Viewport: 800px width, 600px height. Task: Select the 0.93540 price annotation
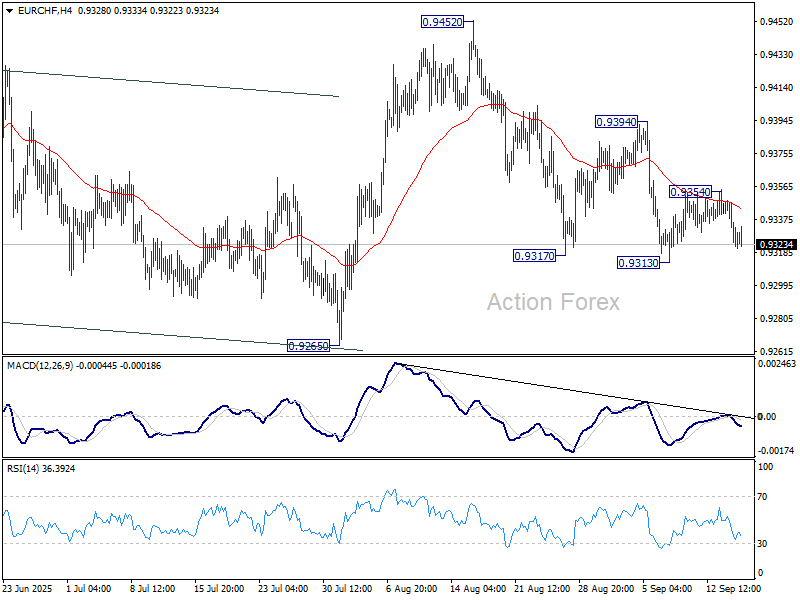pyautogui.click(x=690, y=191)
